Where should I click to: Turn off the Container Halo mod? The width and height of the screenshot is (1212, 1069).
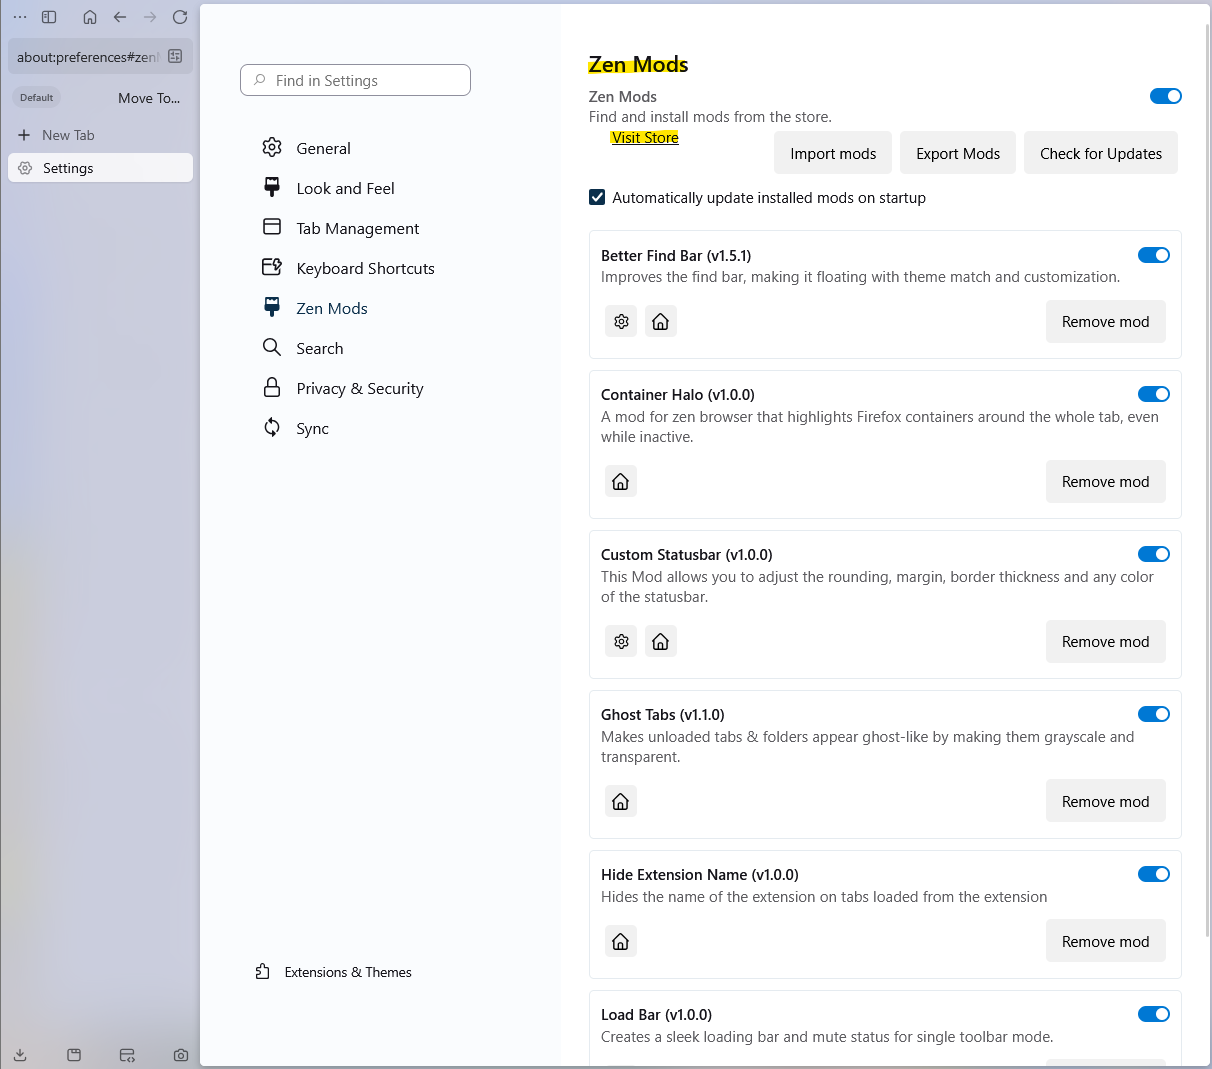click(x=1154, y=394)
